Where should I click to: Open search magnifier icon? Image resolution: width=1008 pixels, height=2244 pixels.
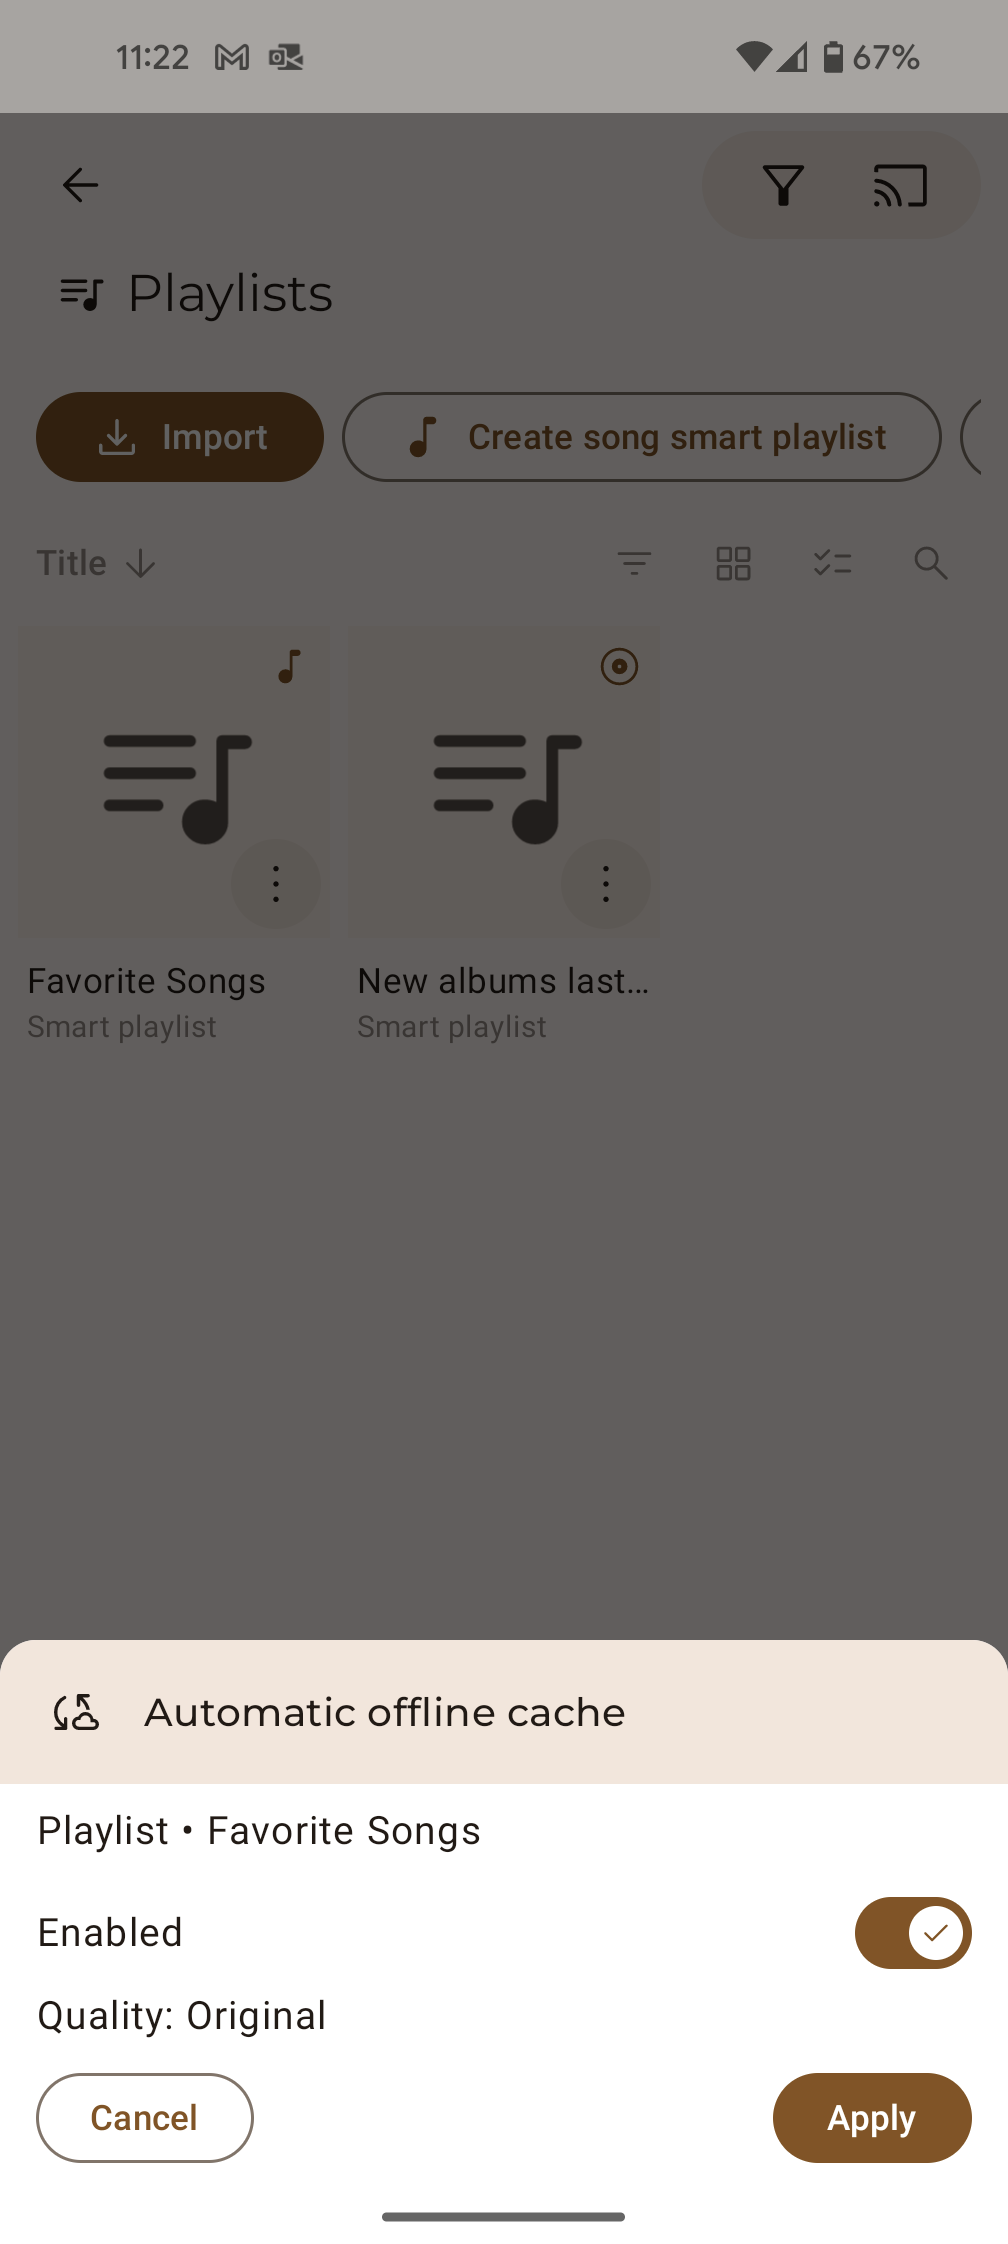pyautogui.click(x=930, y=563)
